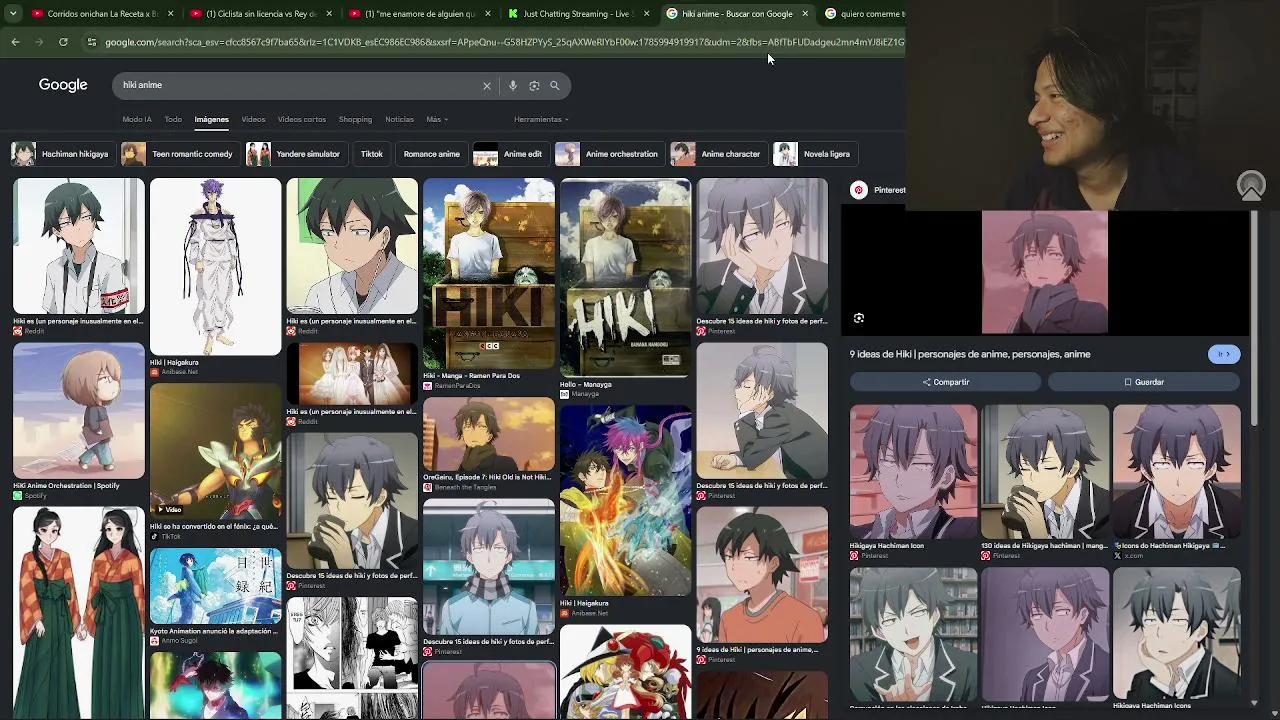This screenshot has width=1280, height=720.
Task: Expand the Herramientas dropdown
Action: coord(541,119)
